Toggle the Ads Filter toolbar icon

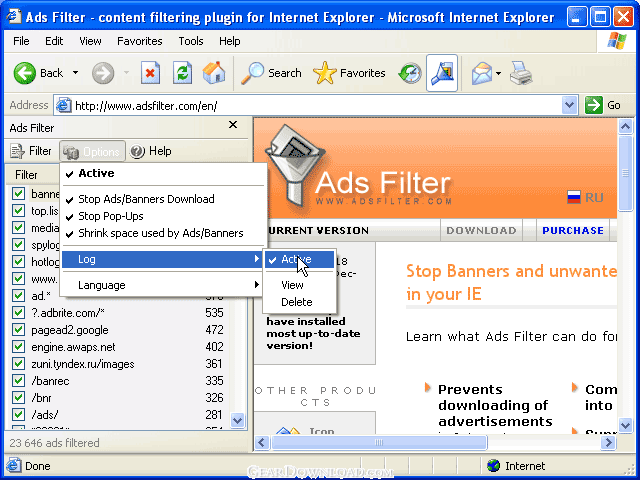[441, 73]
